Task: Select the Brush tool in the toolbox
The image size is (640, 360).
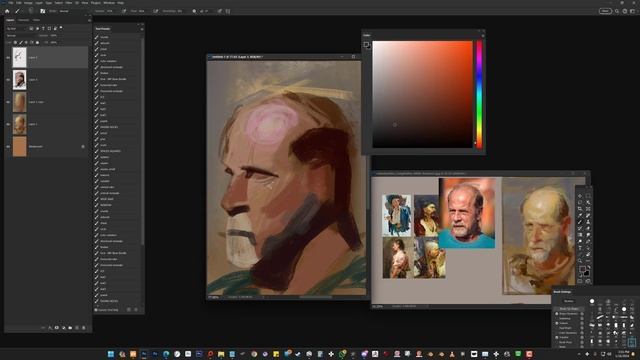Action: click(580, 222)
